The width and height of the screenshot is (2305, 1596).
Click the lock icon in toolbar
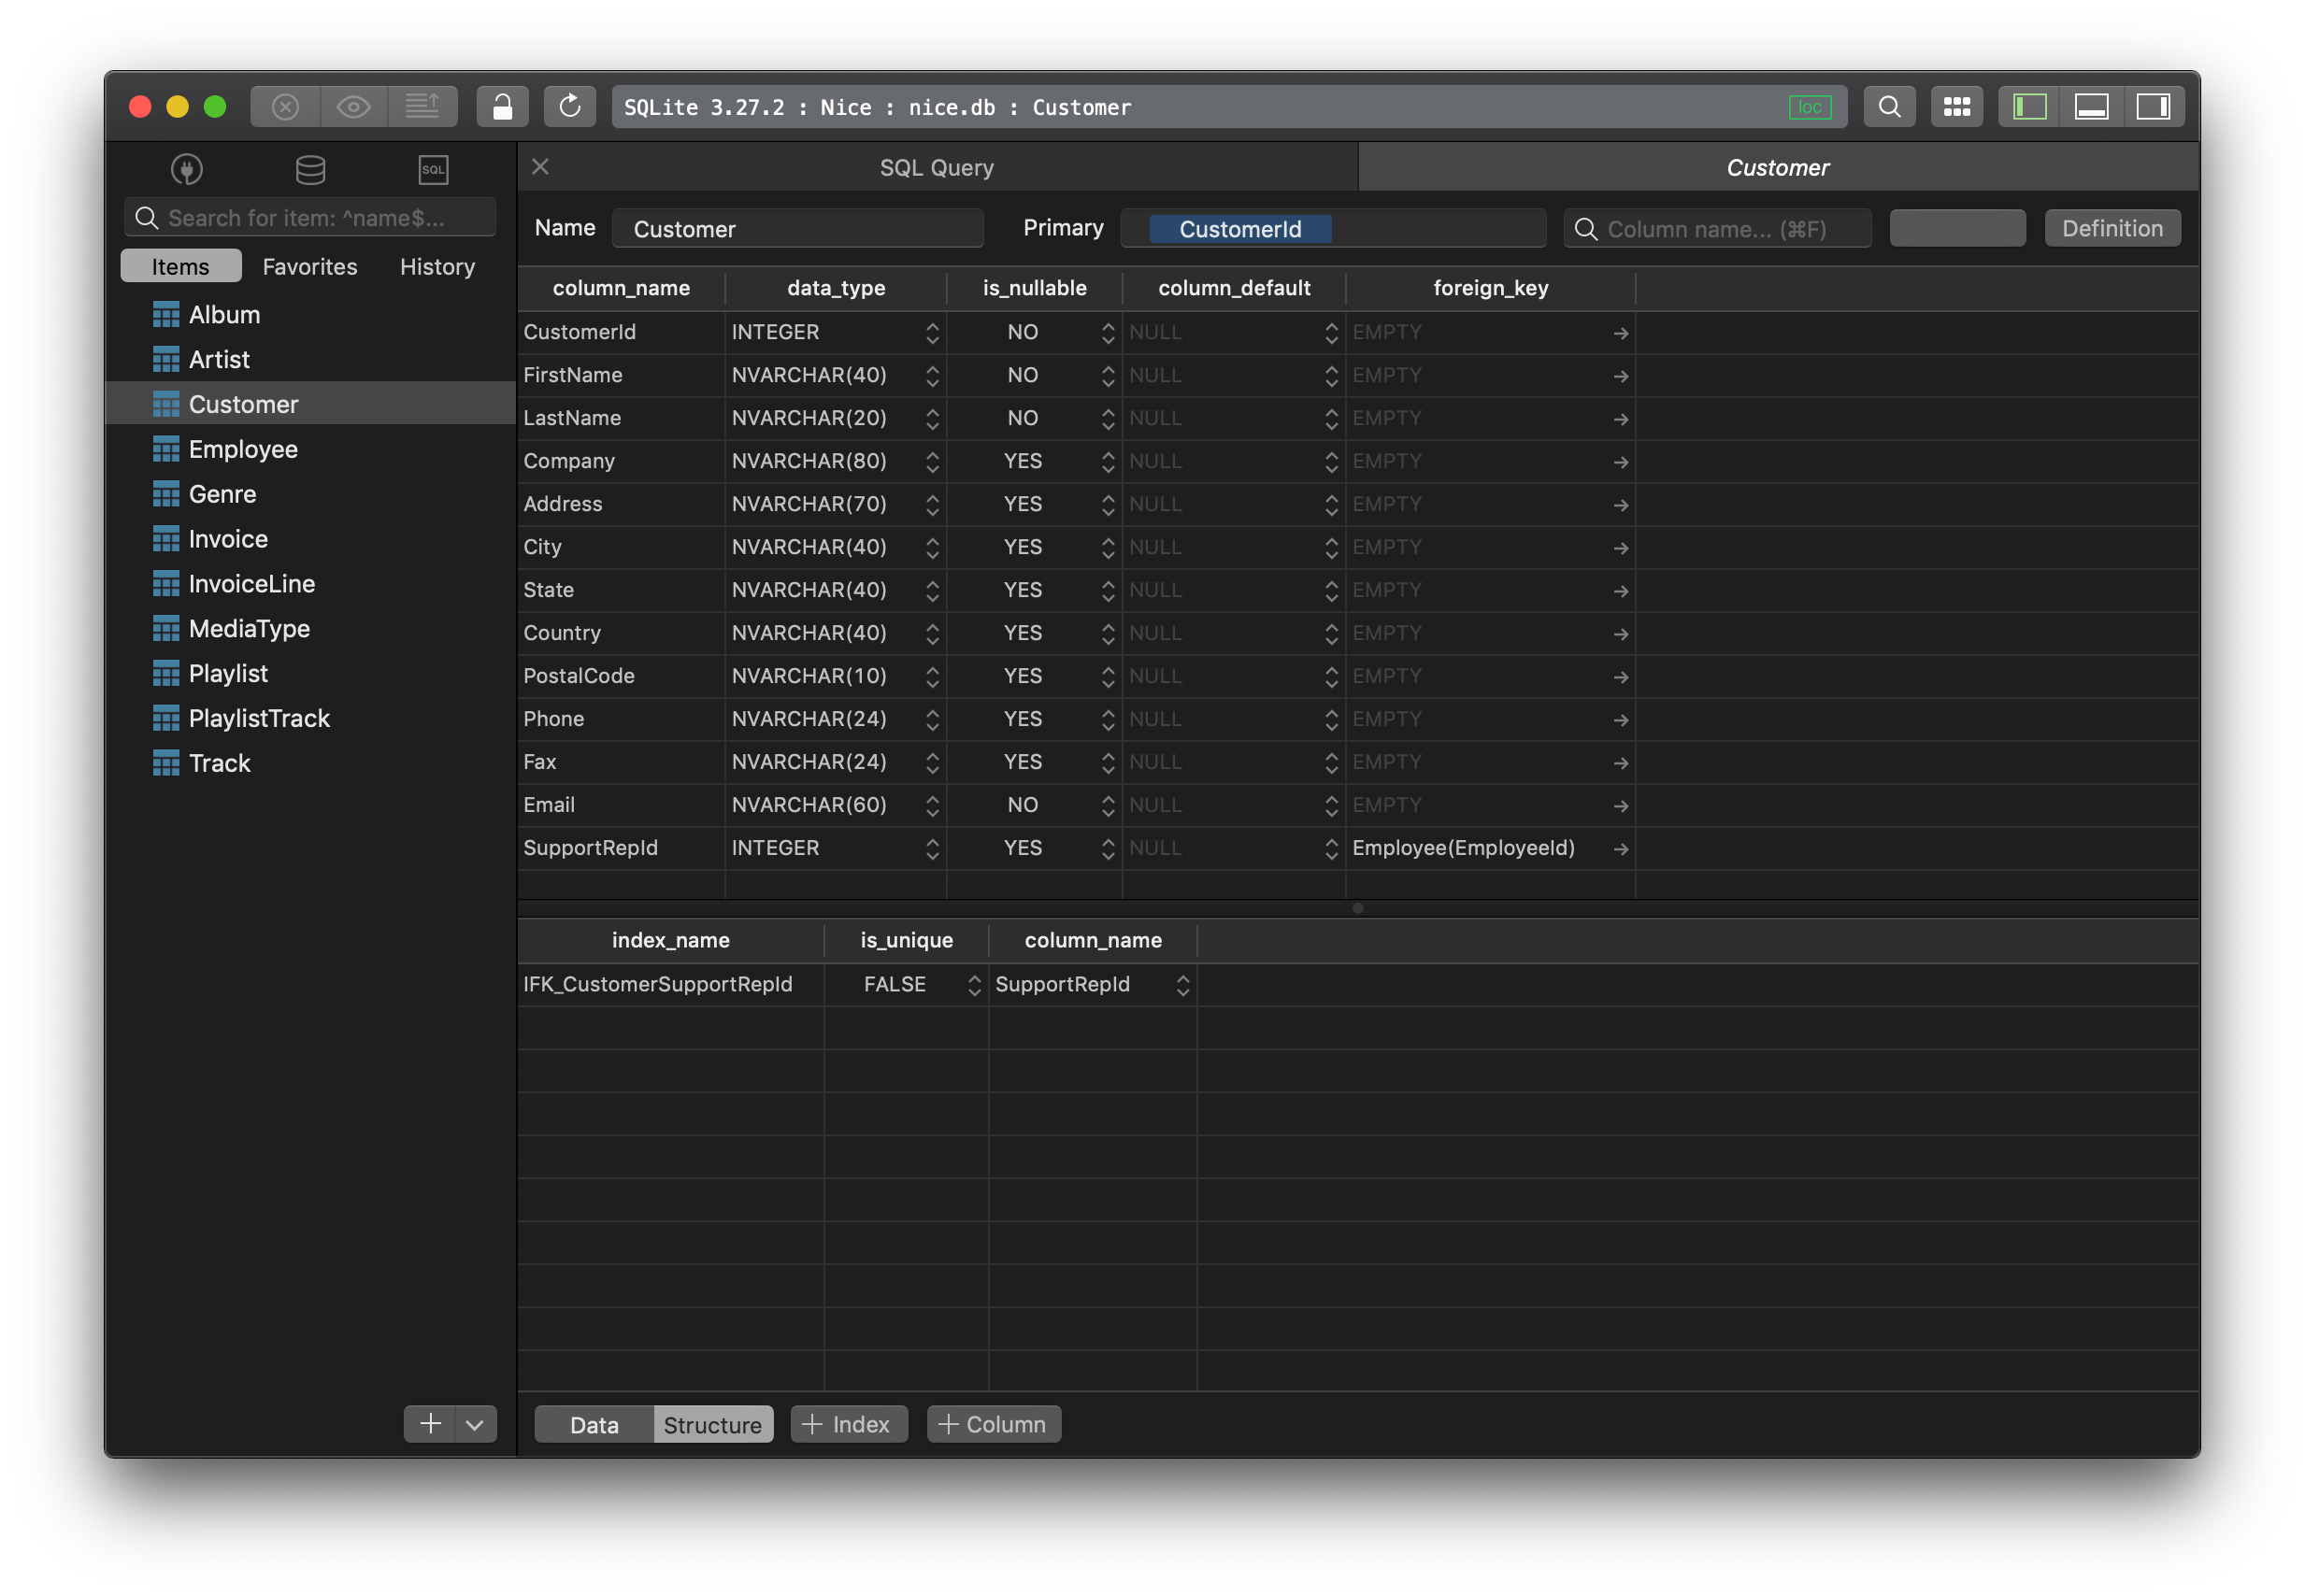pyautogui.click(x=502, y=107)
